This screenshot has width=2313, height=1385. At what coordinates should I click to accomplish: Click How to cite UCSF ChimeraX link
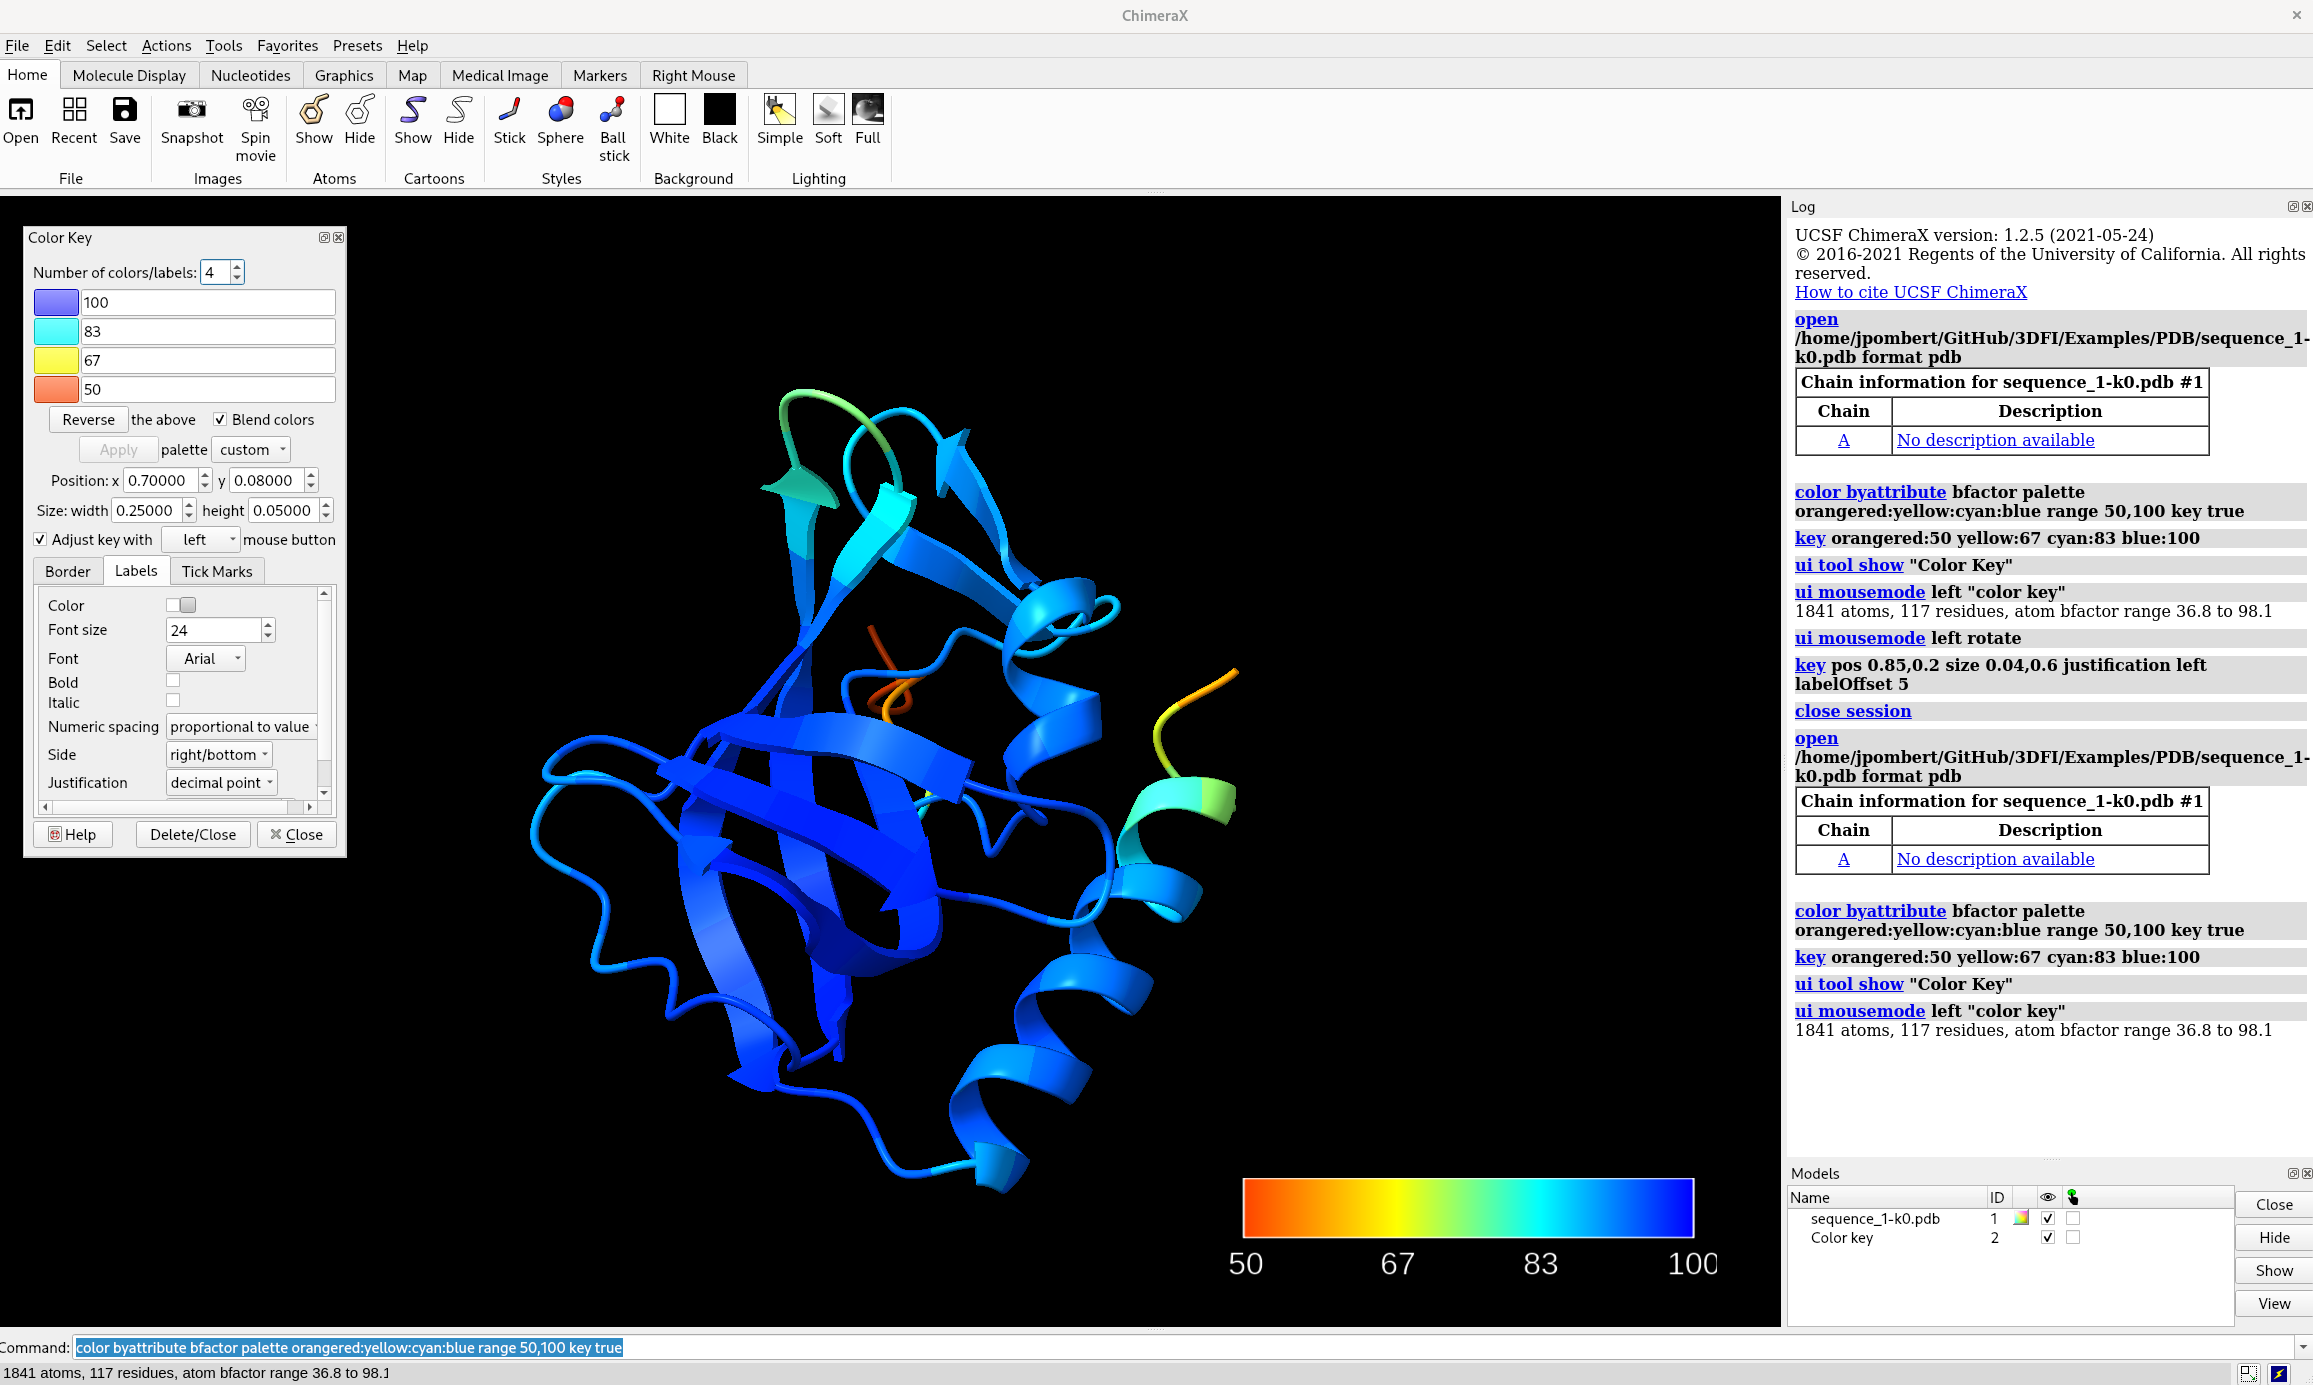[1911, 292]
